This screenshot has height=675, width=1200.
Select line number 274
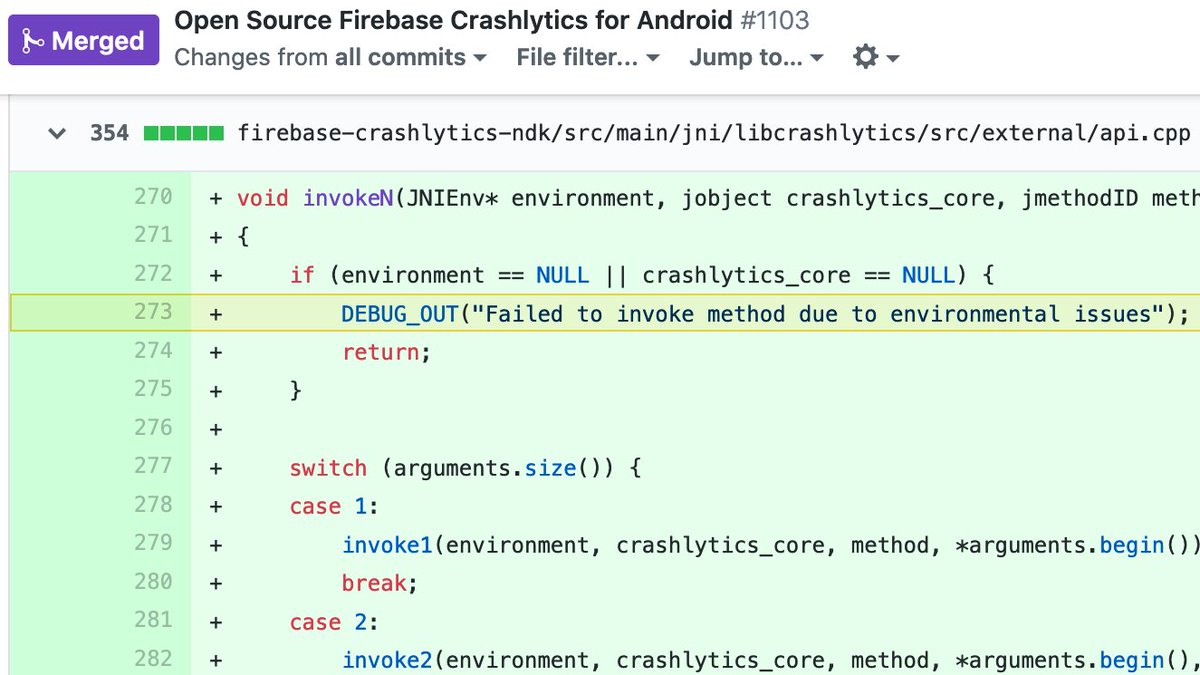pos(153,351)
